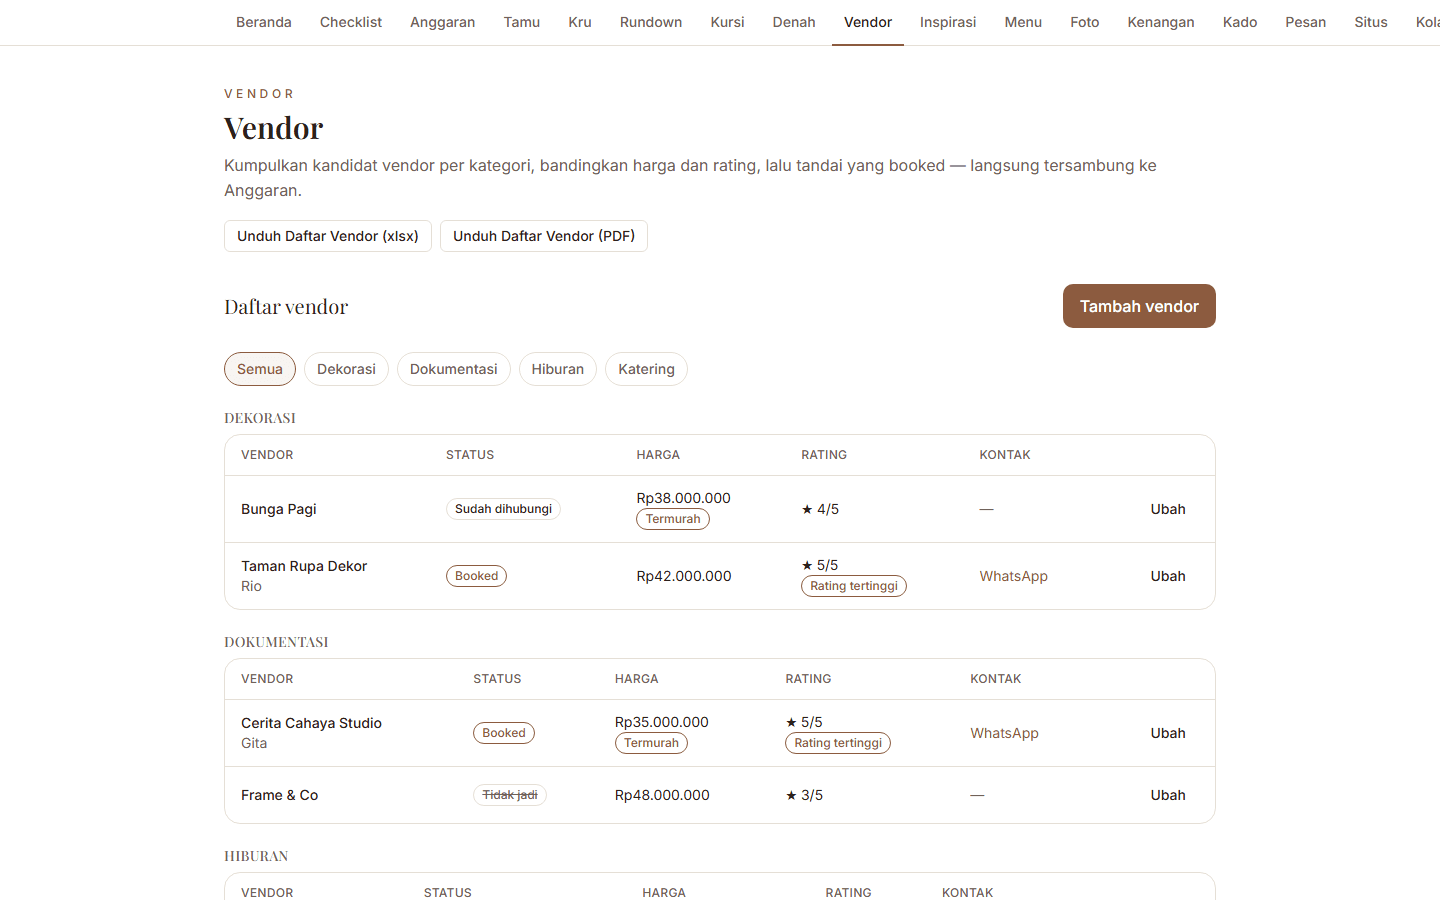Click Termurah badge under Rp38.000.000

click(x=673, y=519)
